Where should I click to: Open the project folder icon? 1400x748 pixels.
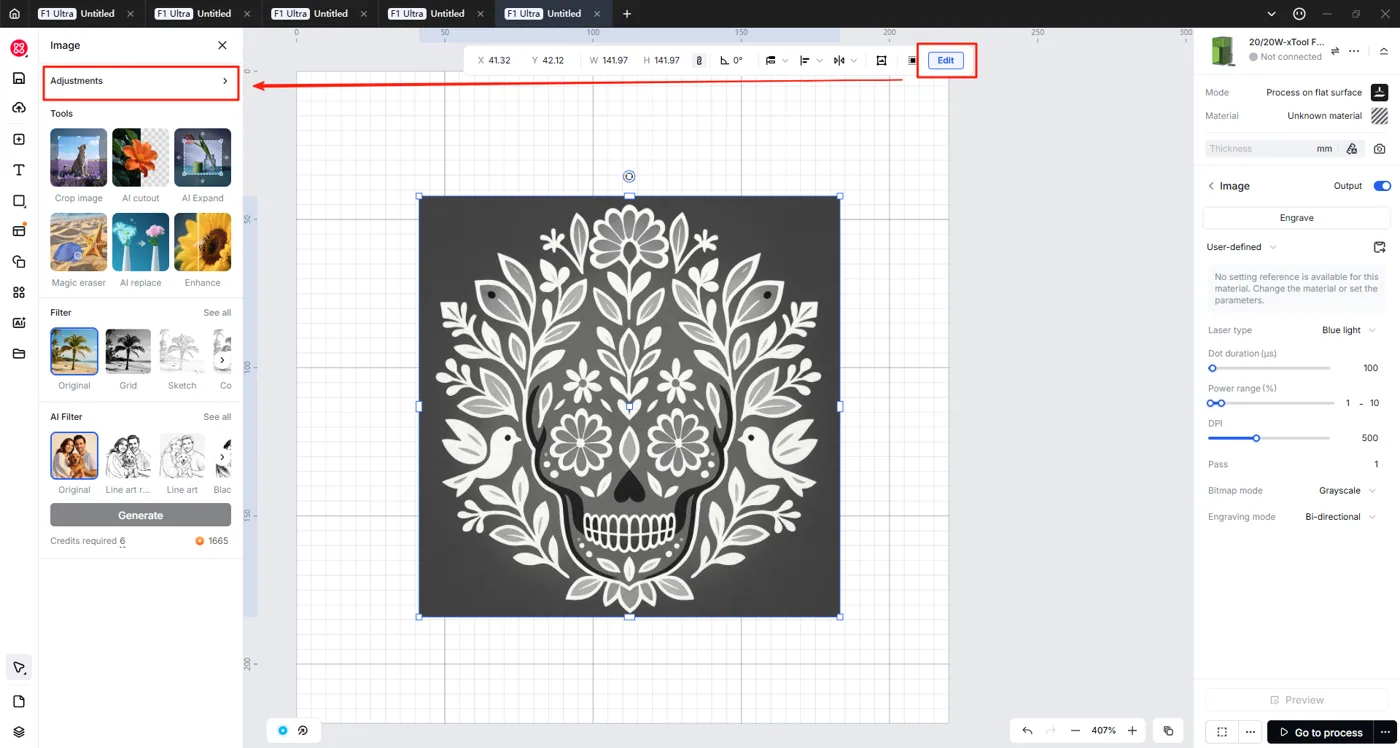(x=19, y=353)
